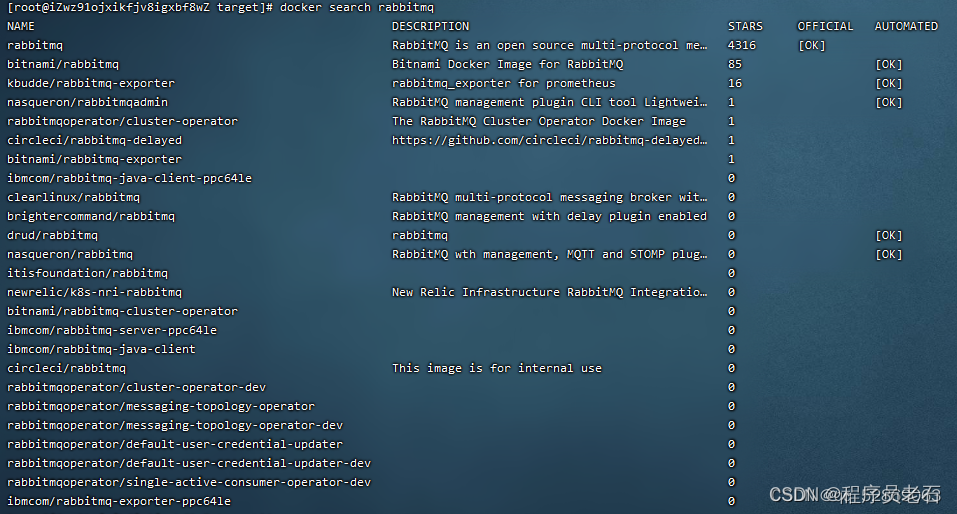Image resolution: width=957 pixels, height=514 pixels.
Task: Select 'rabbitmqoperator/cluster-operator' image name
Action: (123, 121)
